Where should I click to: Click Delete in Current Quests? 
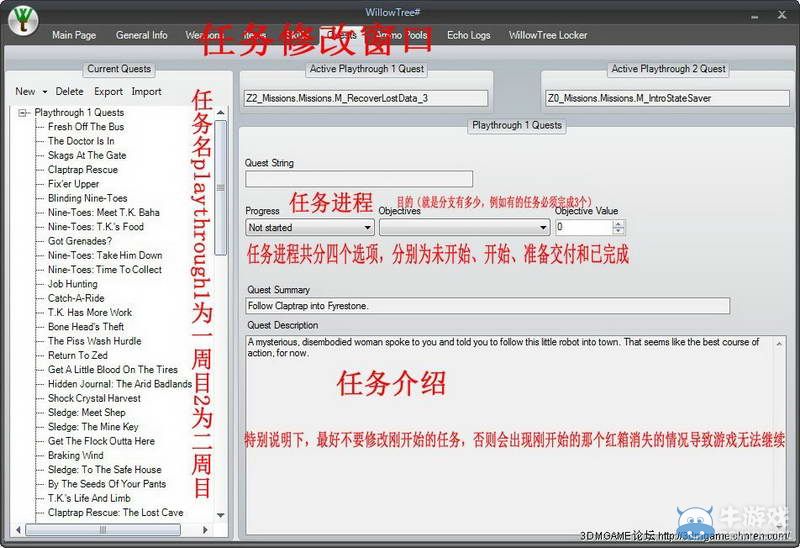69,91
